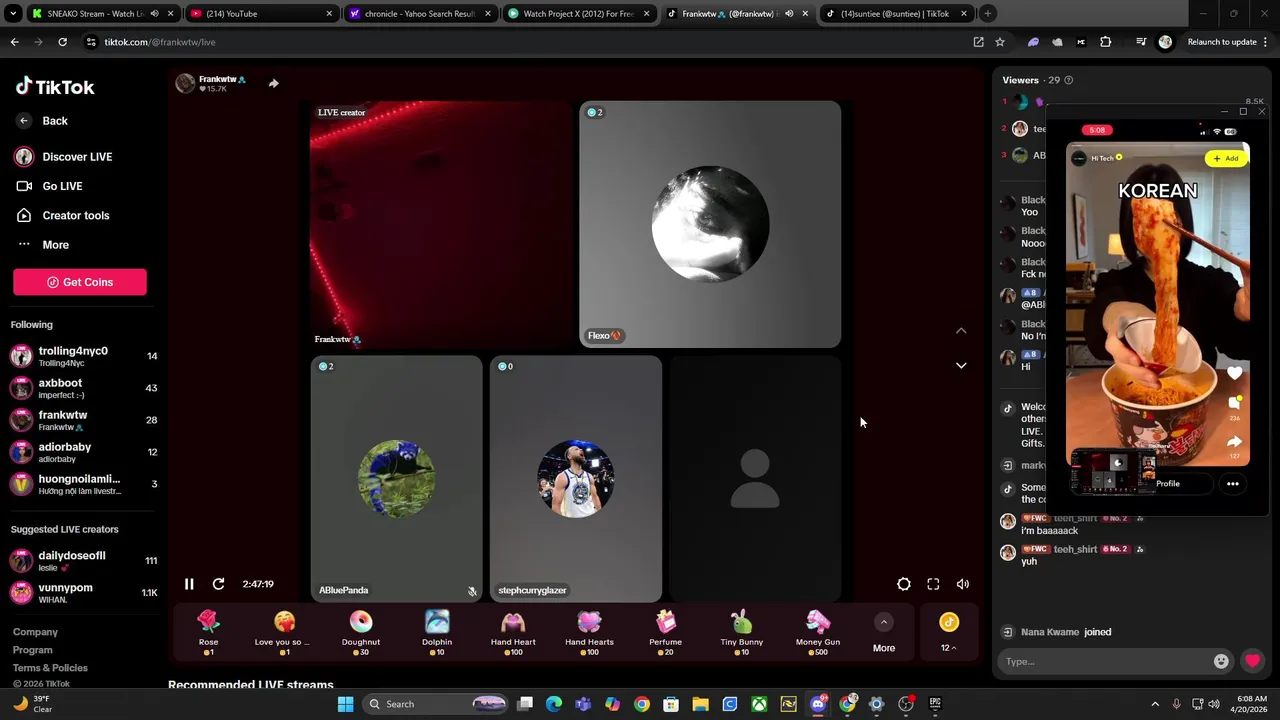Open suggested creator vunnypom
Image resolution: width=1280 pixels, height=720 pixels.
(84, 592)
